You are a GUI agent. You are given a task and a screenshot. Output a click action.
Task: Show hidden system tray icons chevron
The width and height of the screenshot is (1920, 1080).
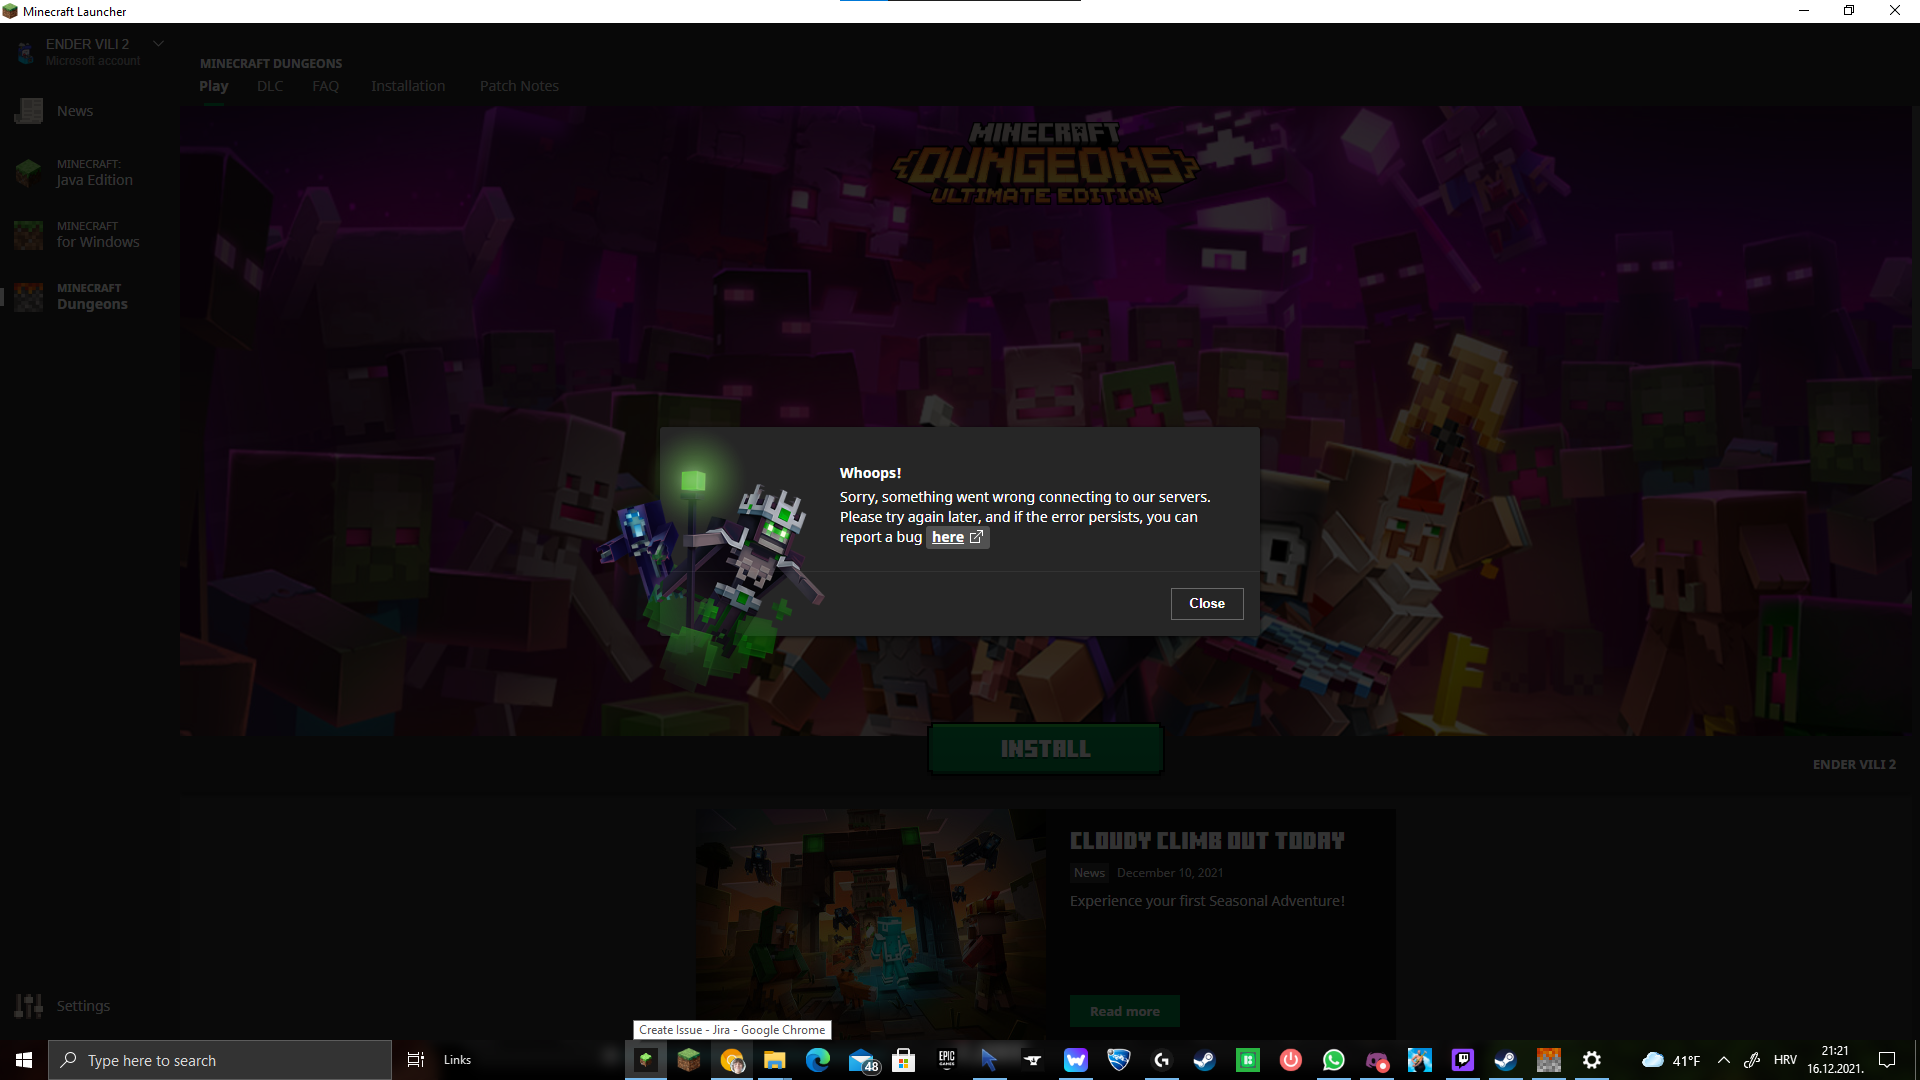[x=1723, y=1060]
